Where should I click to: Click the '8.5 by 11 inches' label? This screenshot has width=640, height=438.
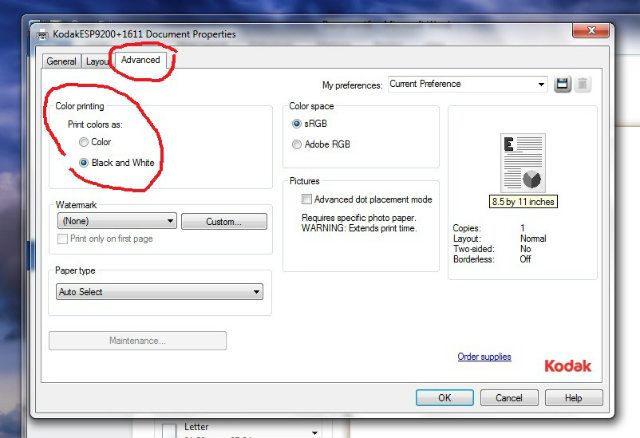523,202
